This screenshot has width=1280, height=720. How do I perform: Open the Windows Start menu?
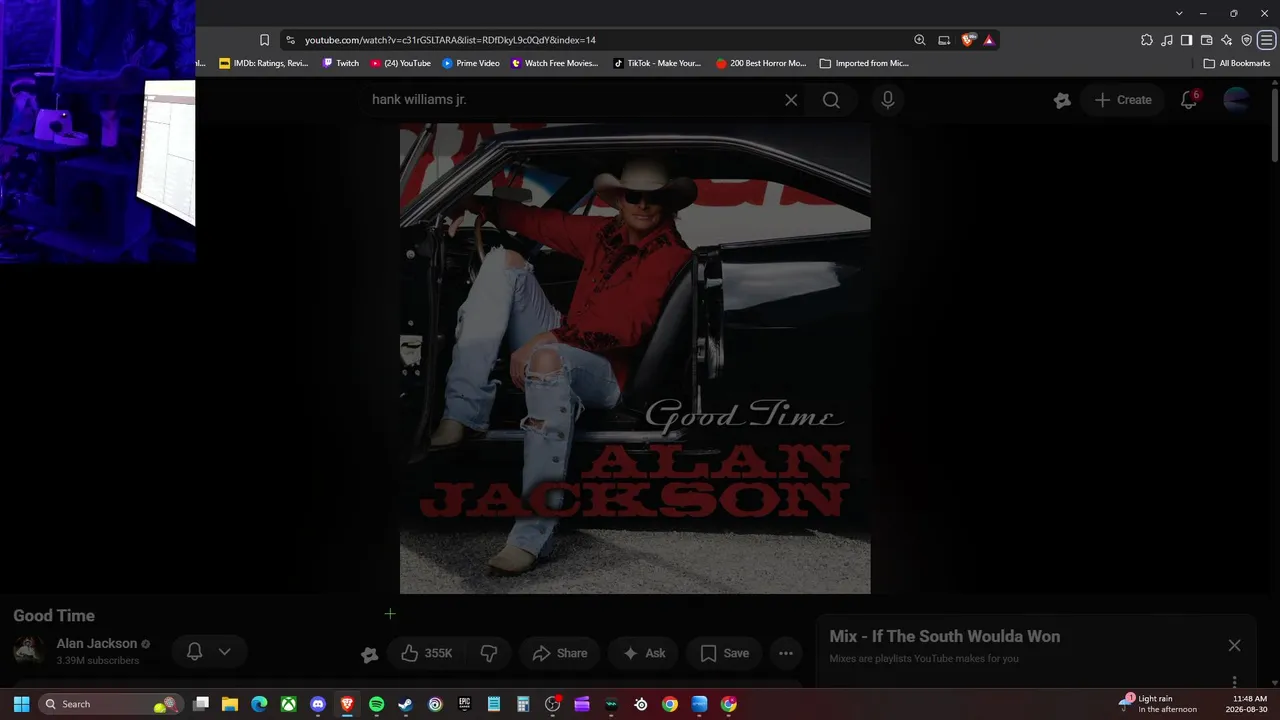(21, 704)
